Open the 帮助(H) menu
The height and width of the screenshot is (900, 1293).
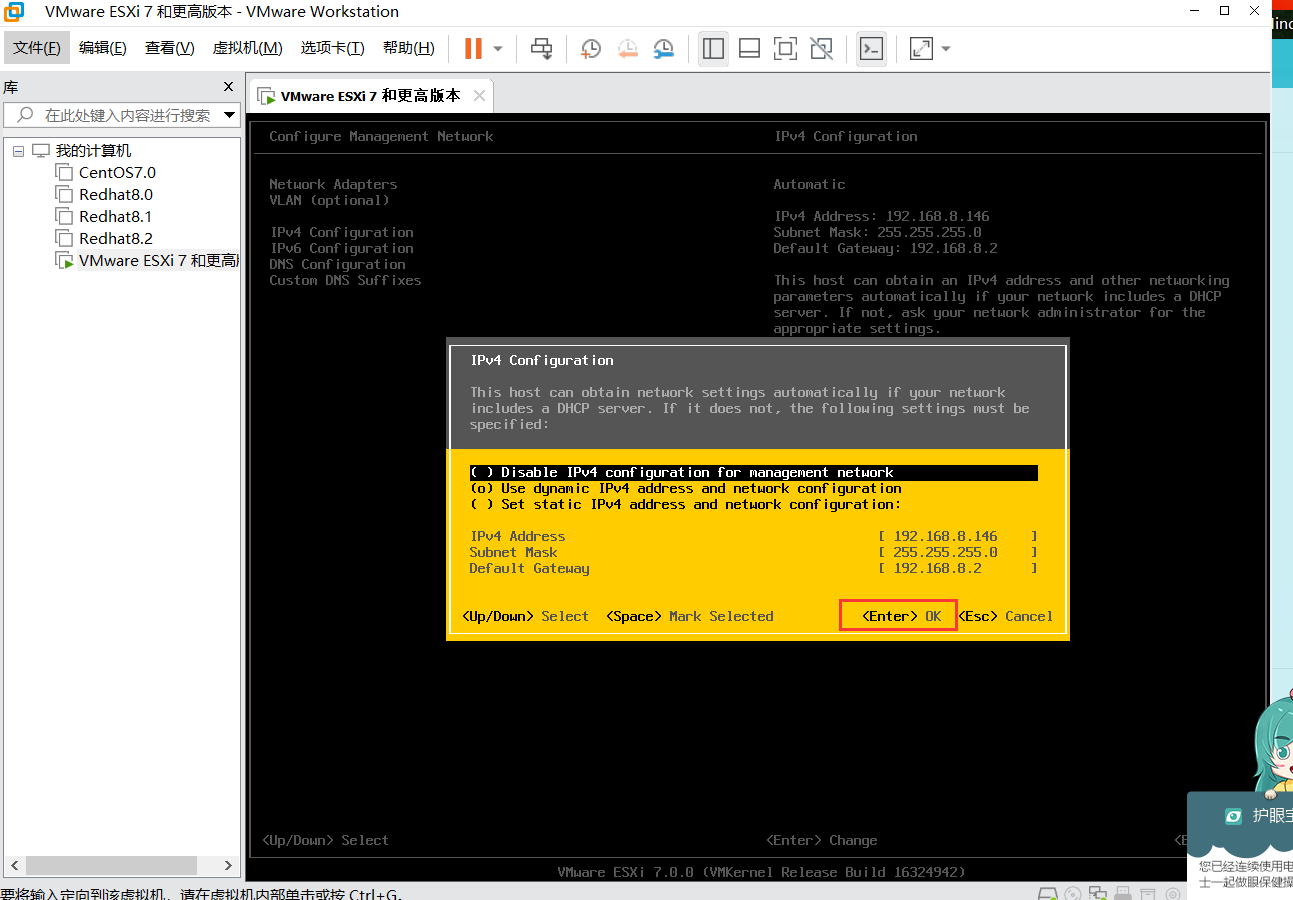pyautogui.click(x=409, y=48)
